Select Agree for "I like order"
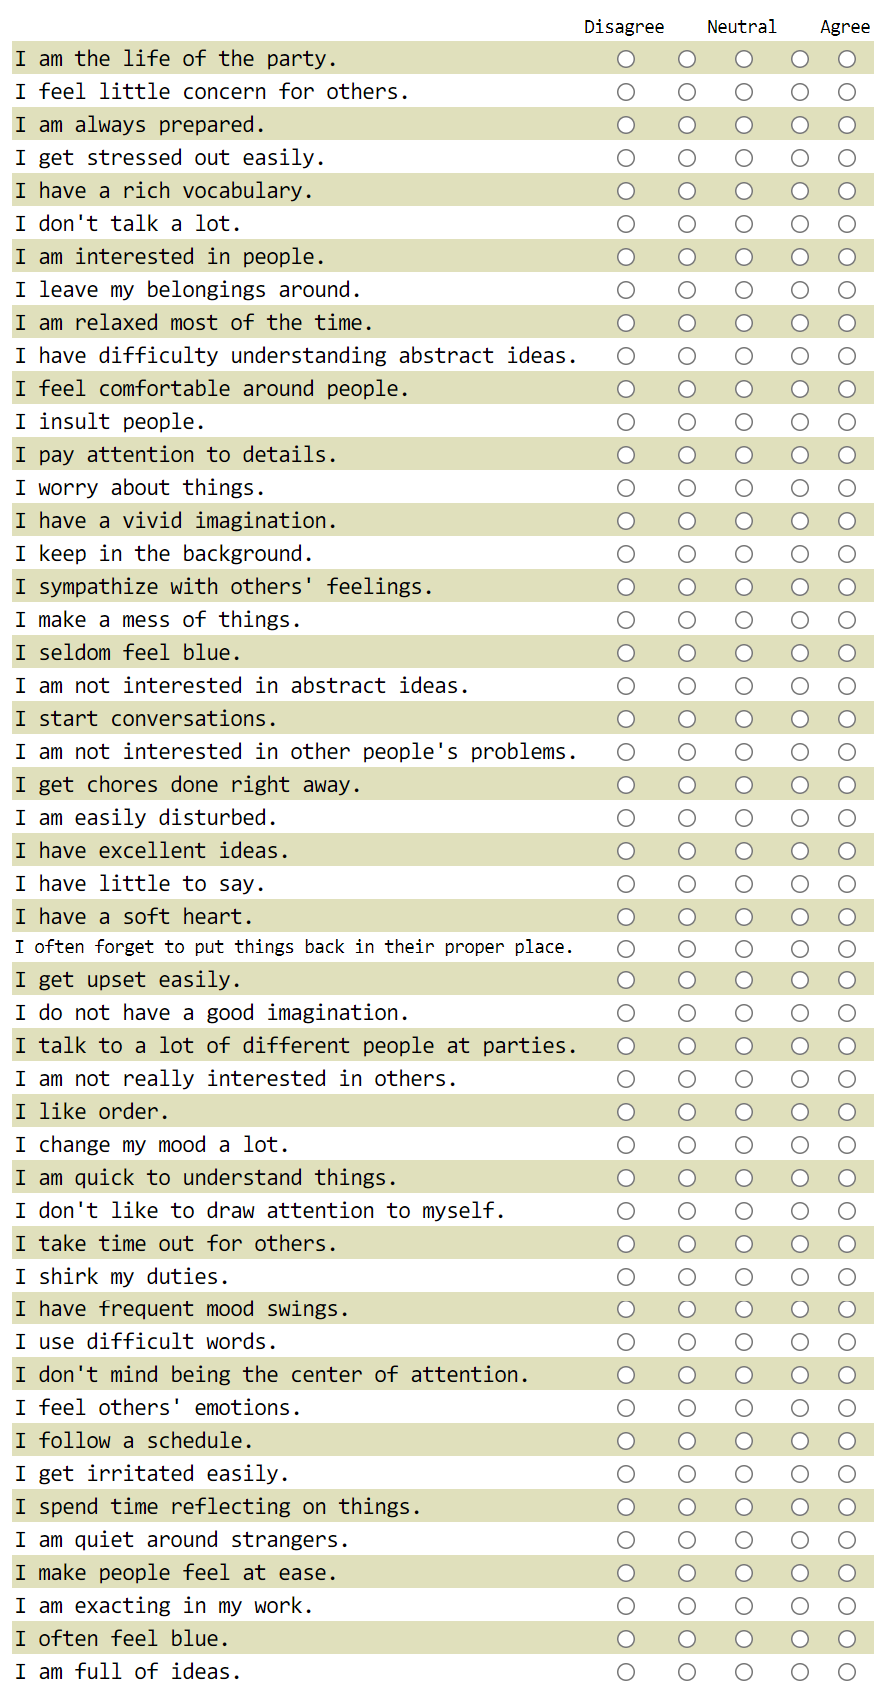 (847, 1112)
